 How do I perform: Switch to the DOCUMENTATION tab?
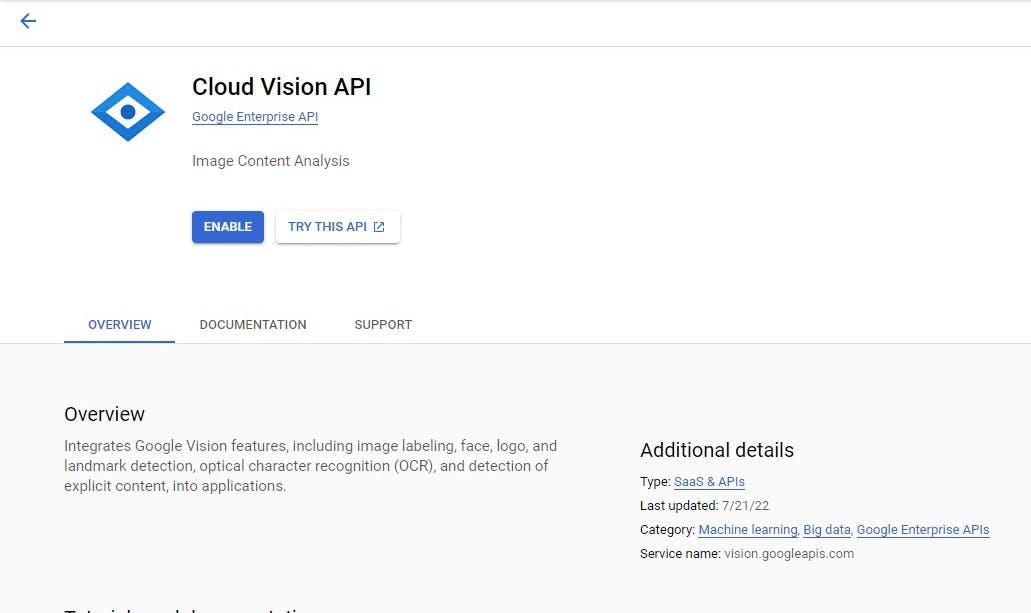[x=253, y=325]
